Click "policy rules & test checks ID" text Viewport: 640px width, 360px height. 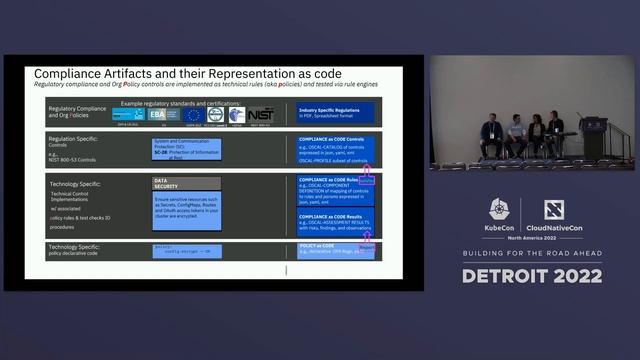click(x=80, y=218)
